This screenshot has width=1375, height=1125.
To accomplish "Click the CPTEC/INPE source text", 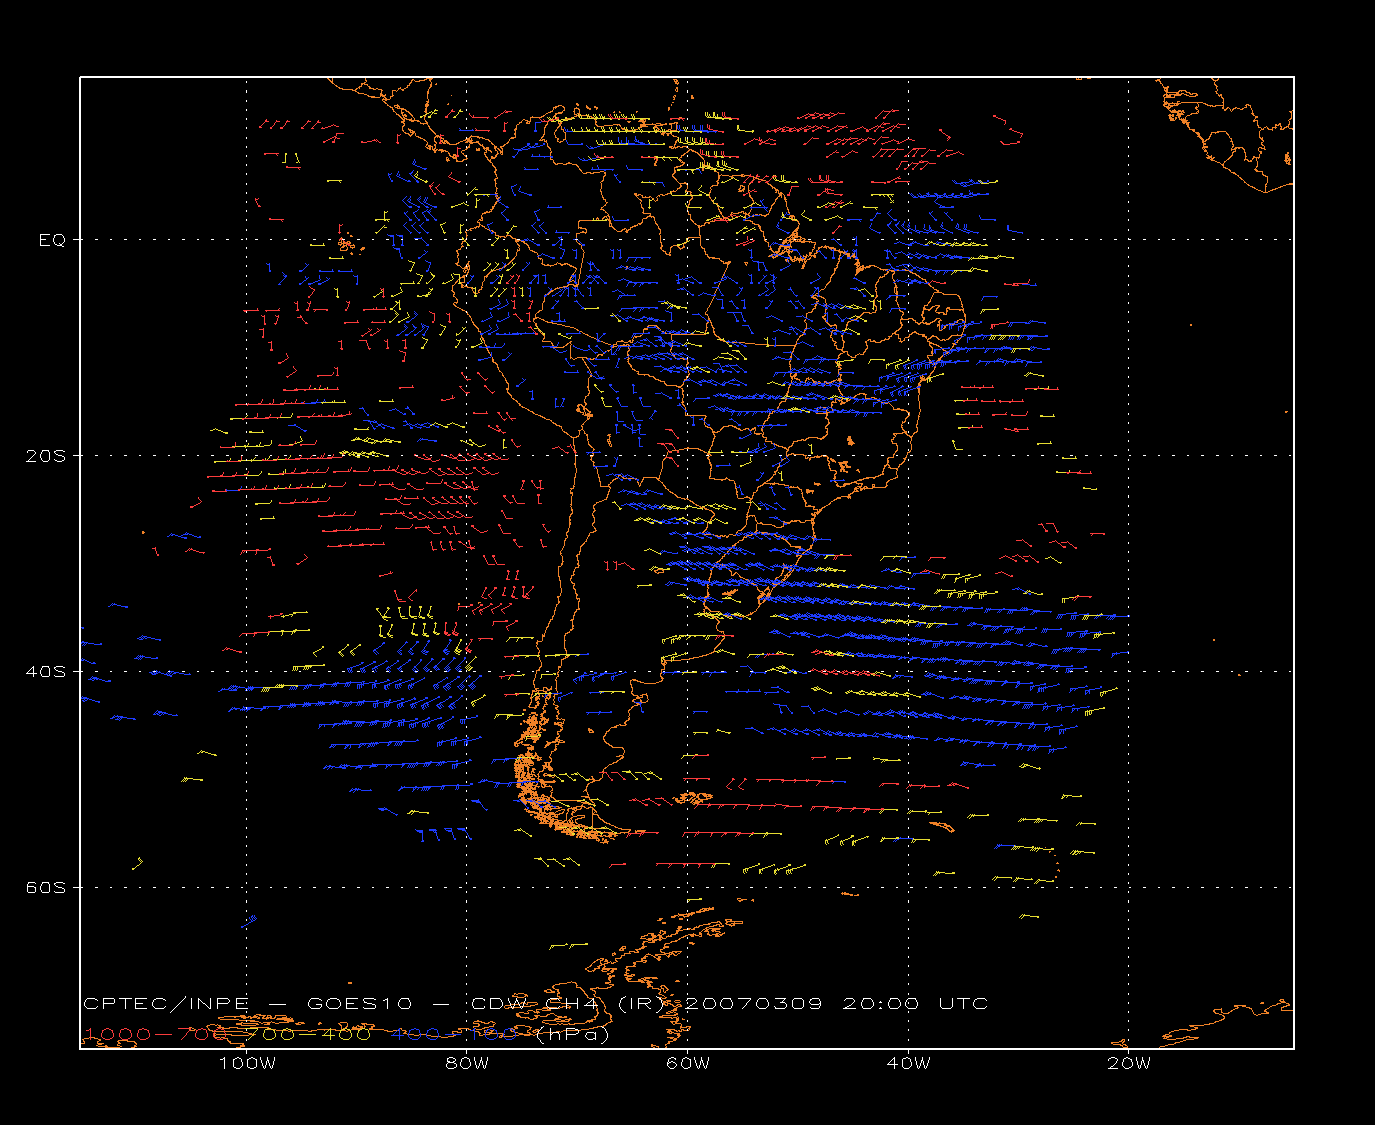I will (x=166, y=1004).
